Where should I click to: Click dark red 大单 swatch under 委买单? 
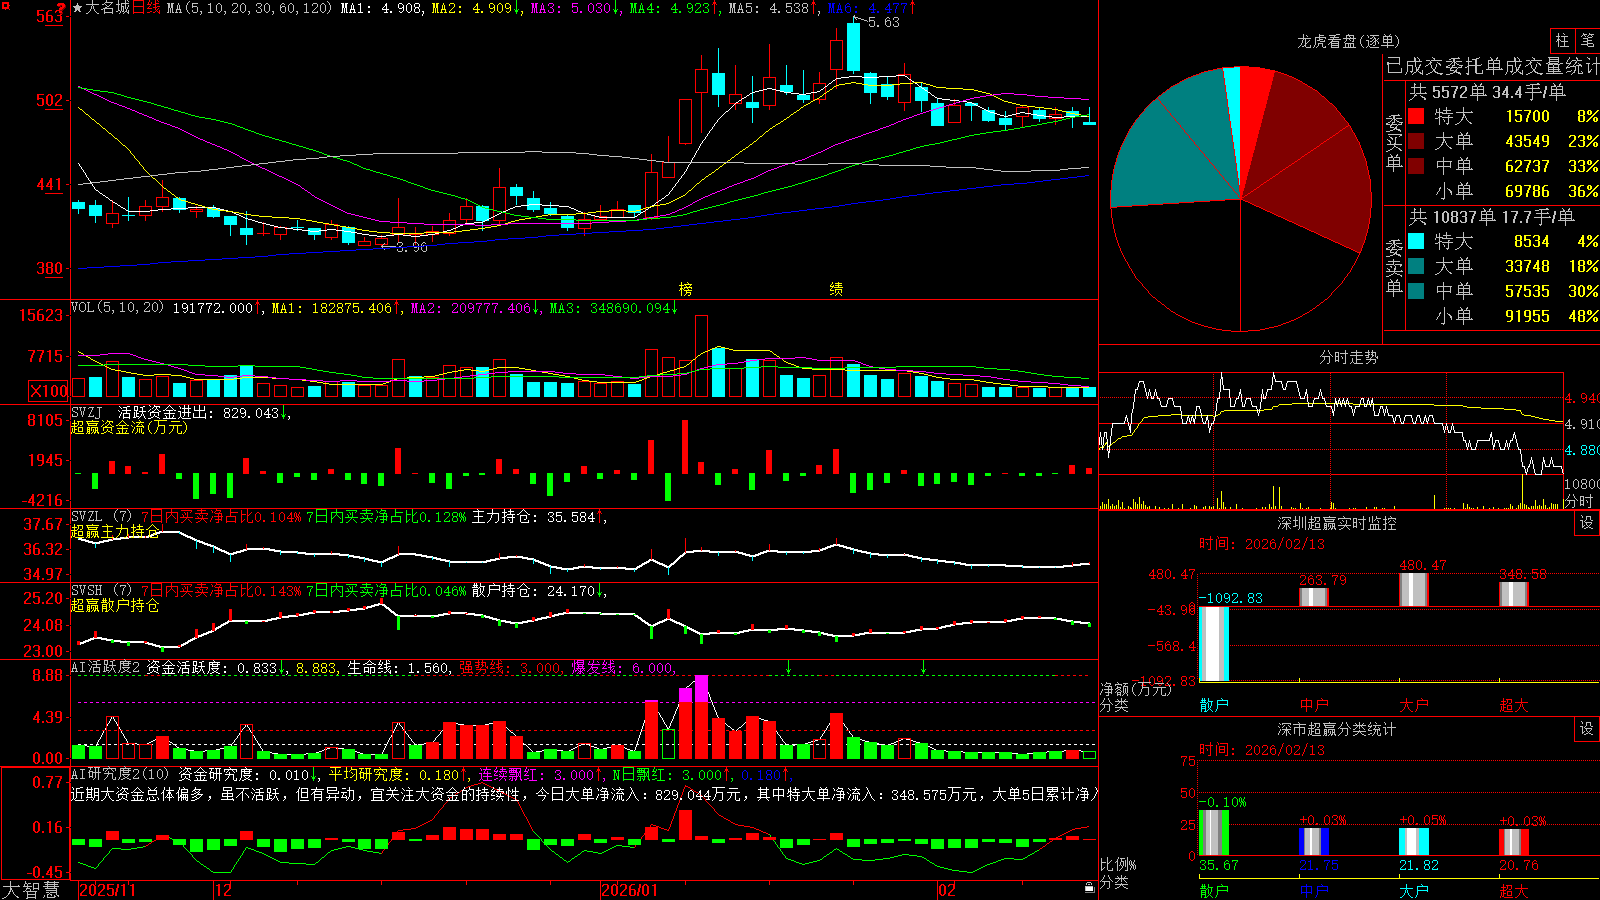coord(1416,141)
